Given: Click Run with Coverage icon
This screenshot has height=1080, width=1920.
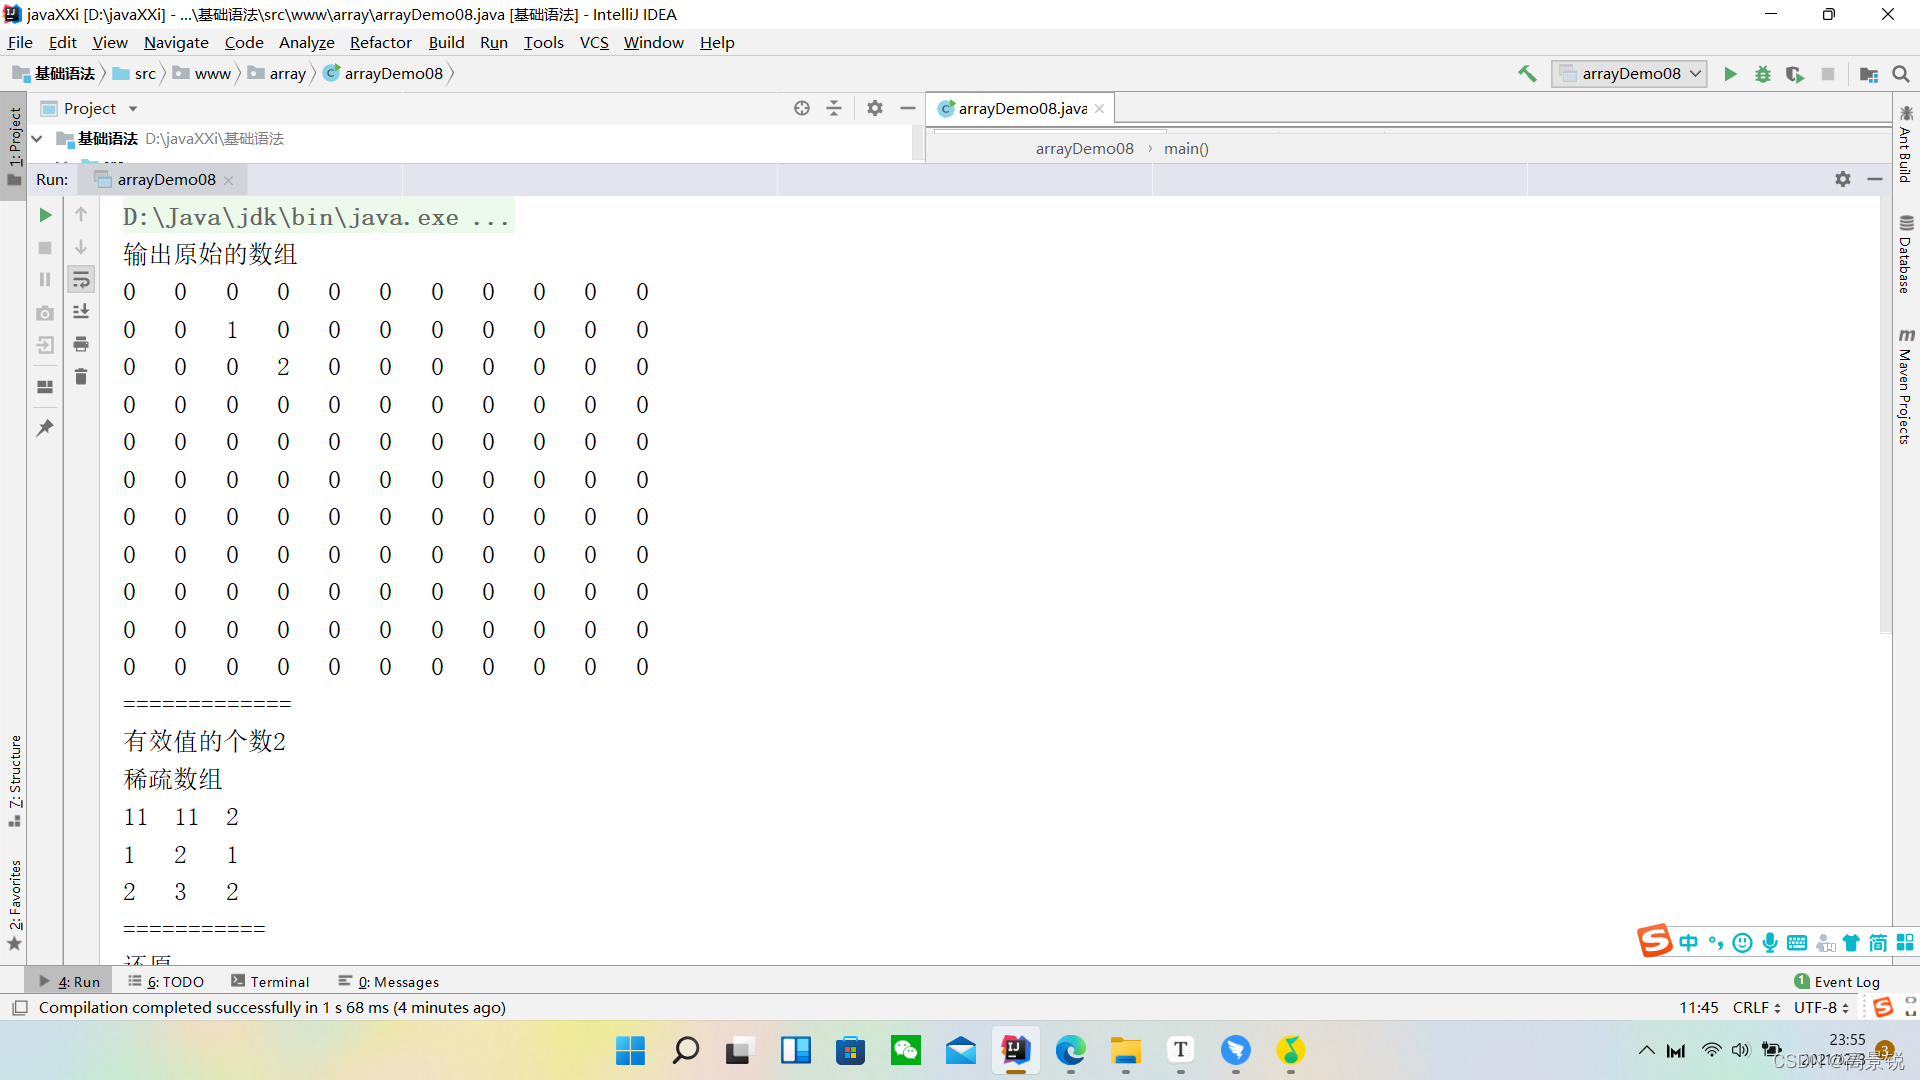Looking at the screenshot, I should pyautogui.click(x=1795, y=74).
